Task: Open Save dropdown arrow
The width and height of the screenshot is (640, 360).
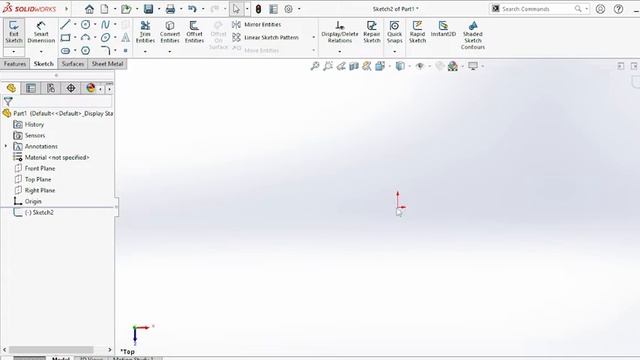Action: (x=159, y=9)
